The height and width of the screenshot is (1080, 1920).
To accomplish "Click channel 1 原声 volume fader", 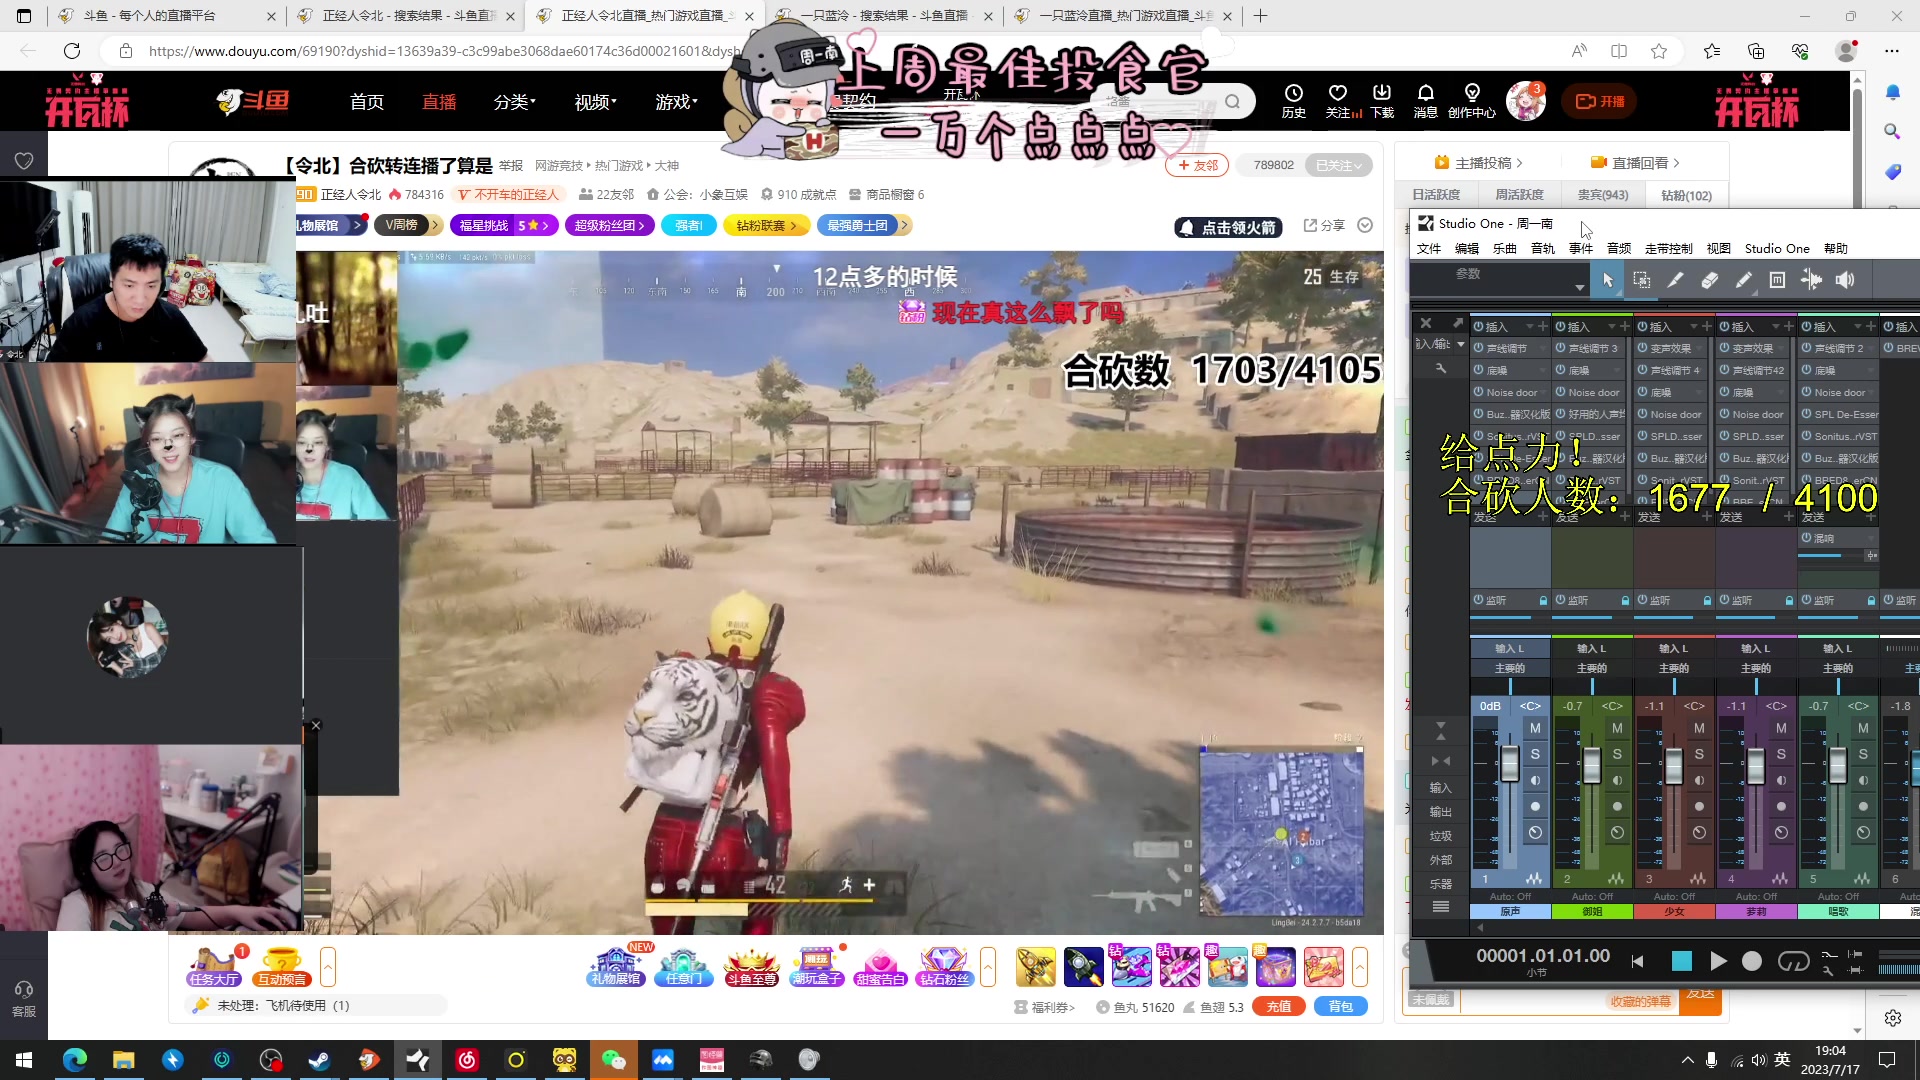I will (x=1510, y=766).
